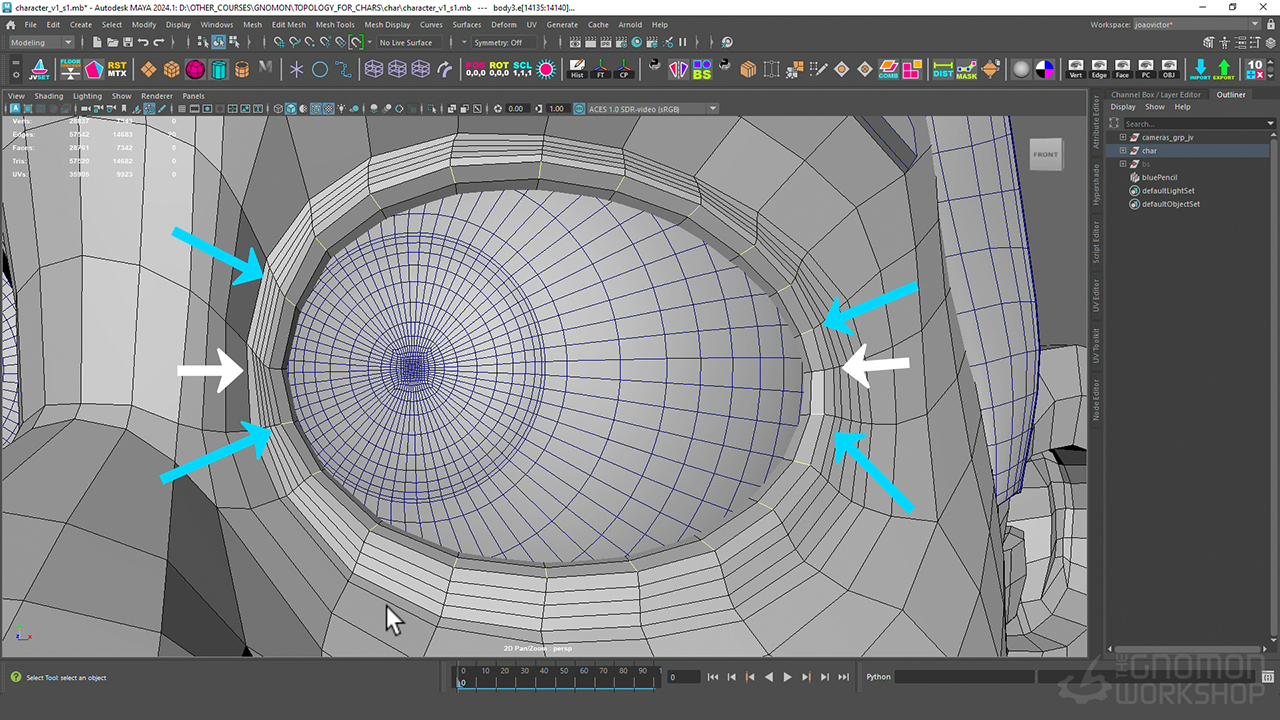Toggle the Vert eye visibility button
The image size is (1280, 720).
[x=1076, y=69]
